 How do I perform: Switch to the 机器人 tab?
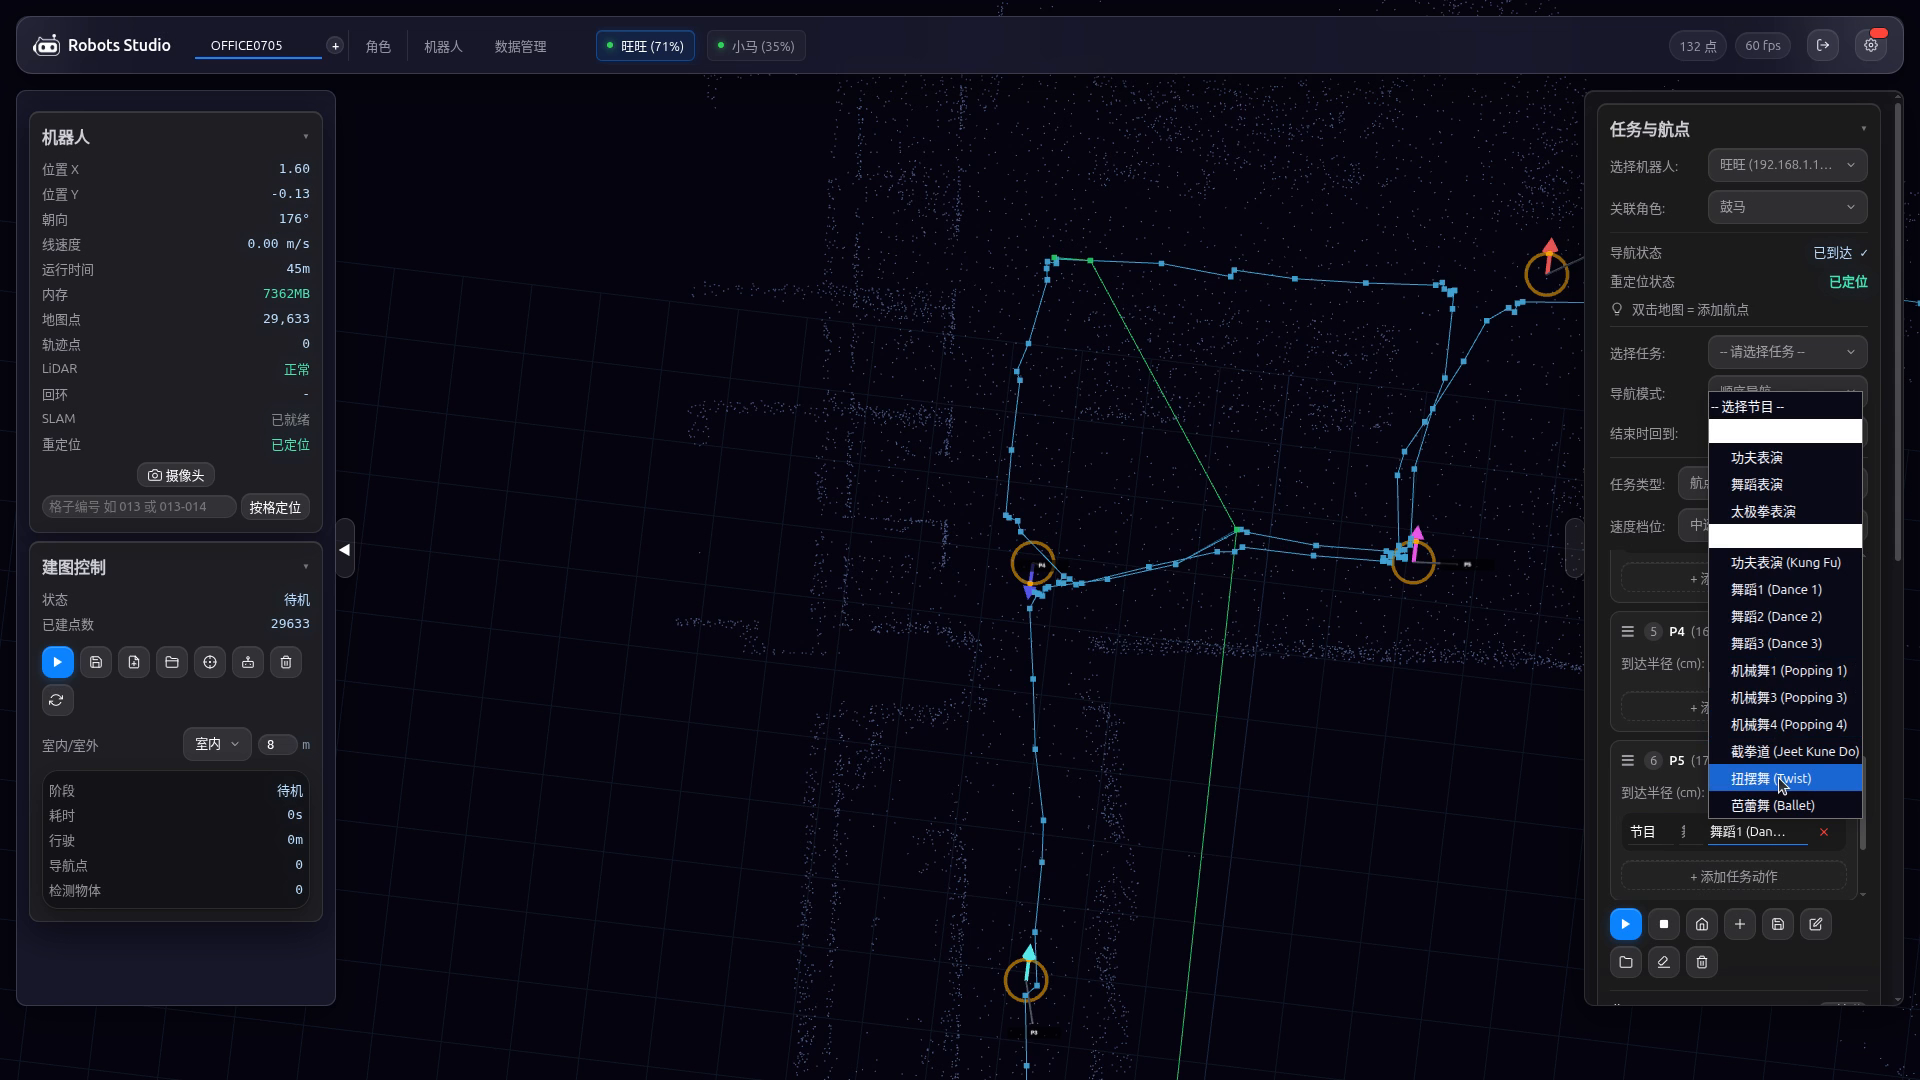point(443,46)
